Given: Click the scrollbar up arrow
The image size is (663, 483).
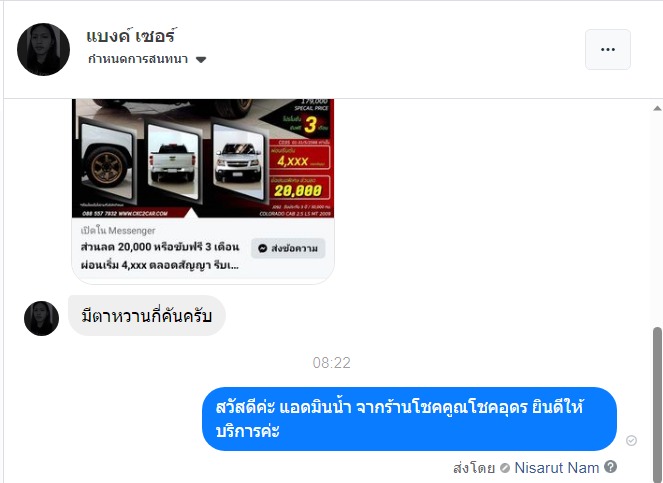Looking at the screenshot, I should 657,109.
